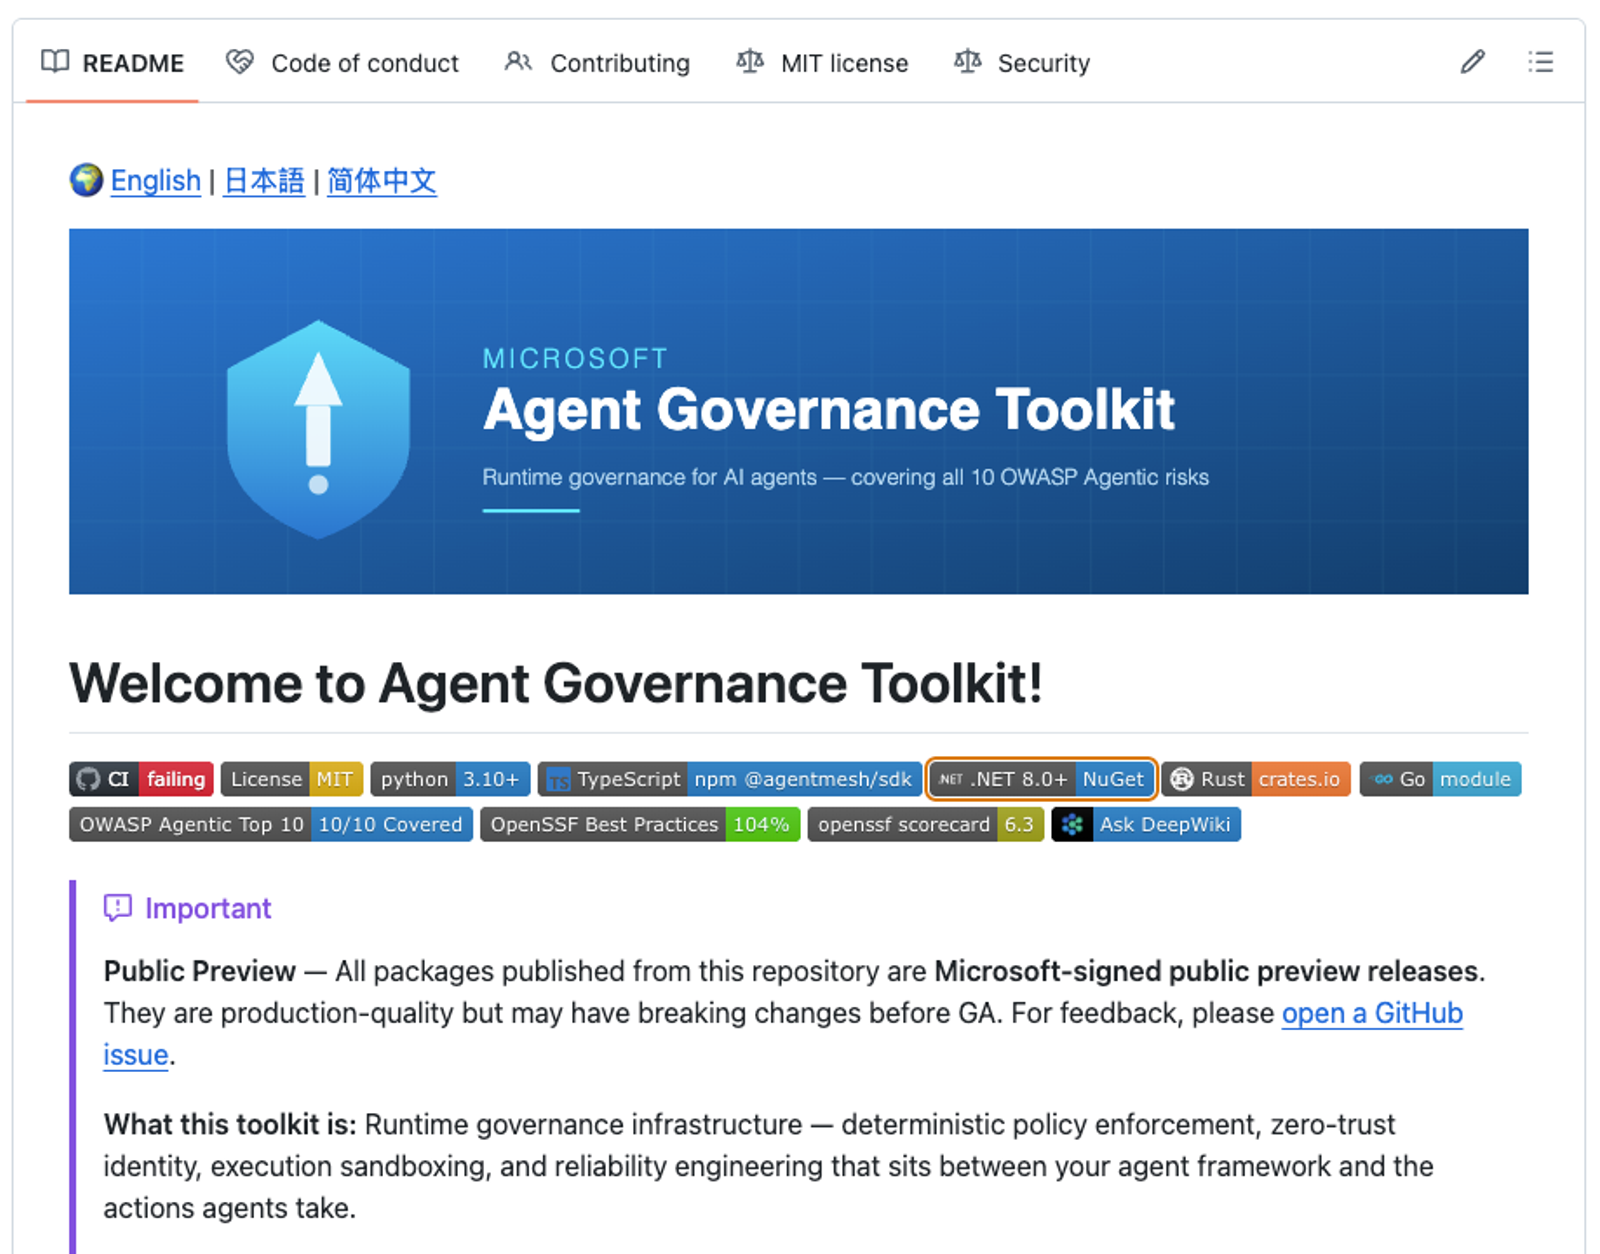
Task: Open the Security tab
Action: point(1022,63)
